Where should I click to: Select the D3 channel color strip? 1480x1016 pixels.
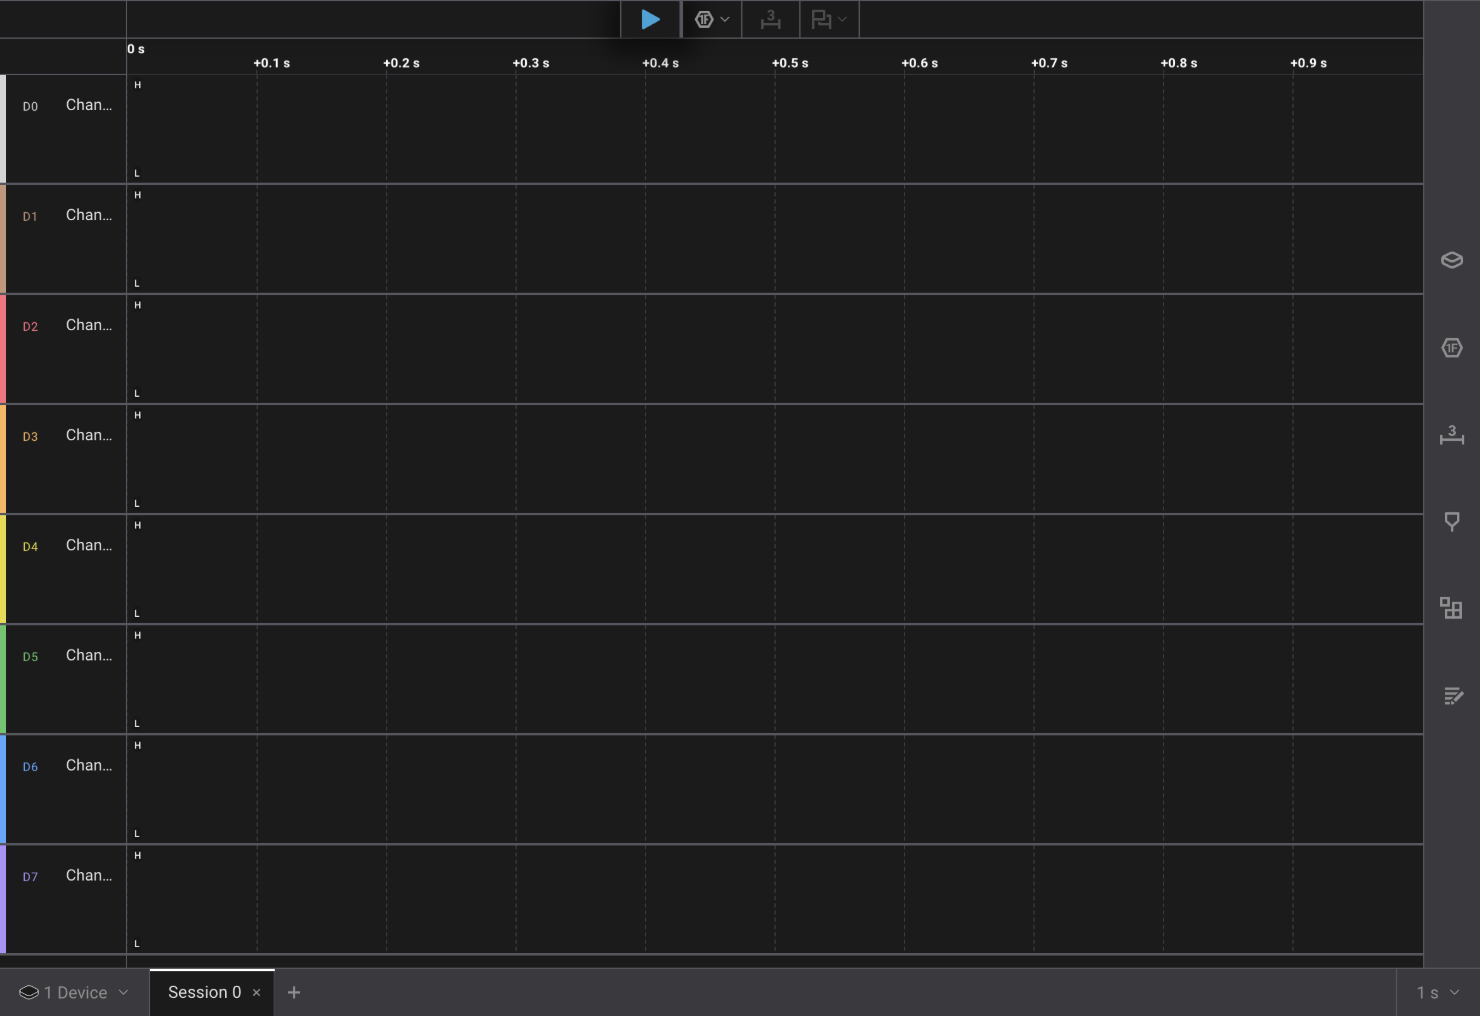tap(3, 458)
